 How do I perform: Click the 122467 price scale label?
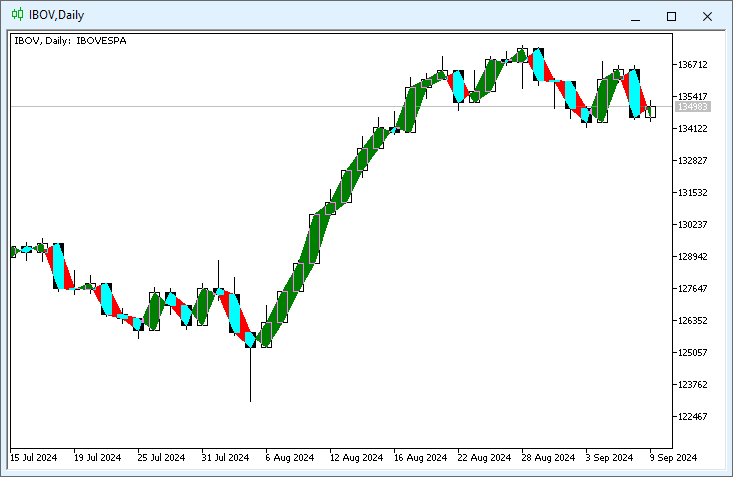tap(692, 417)
